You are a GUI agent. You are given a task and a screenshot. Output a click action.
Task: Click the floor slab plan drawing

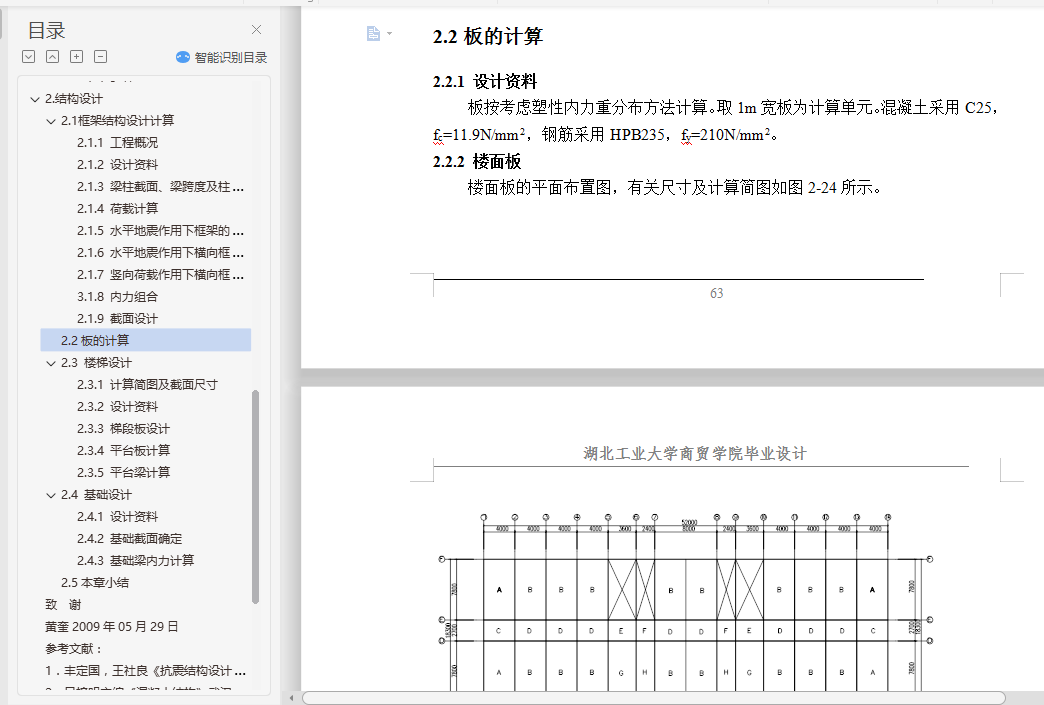pyautogui.click(x=686, y=602)
